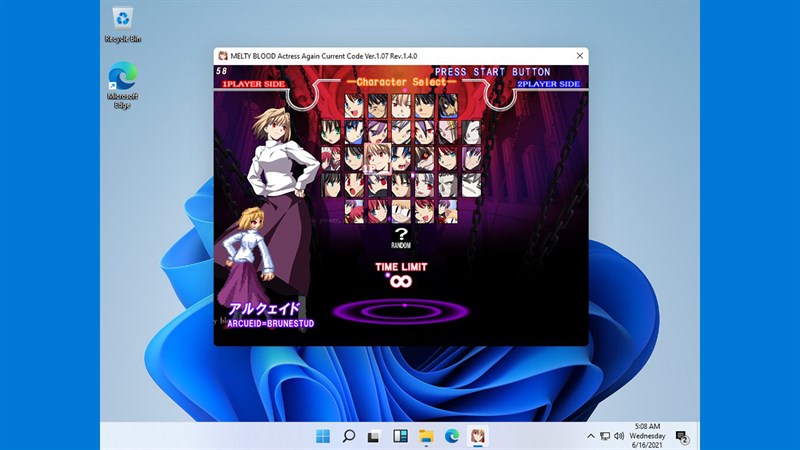
Task: Select the green-eyed dark-haired girl portrait
Action: 331,132
